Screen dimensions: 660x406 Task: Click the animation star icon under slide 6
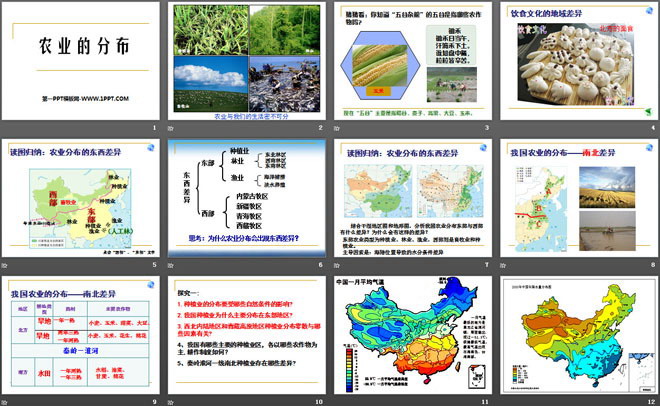[x=170, y=265]
